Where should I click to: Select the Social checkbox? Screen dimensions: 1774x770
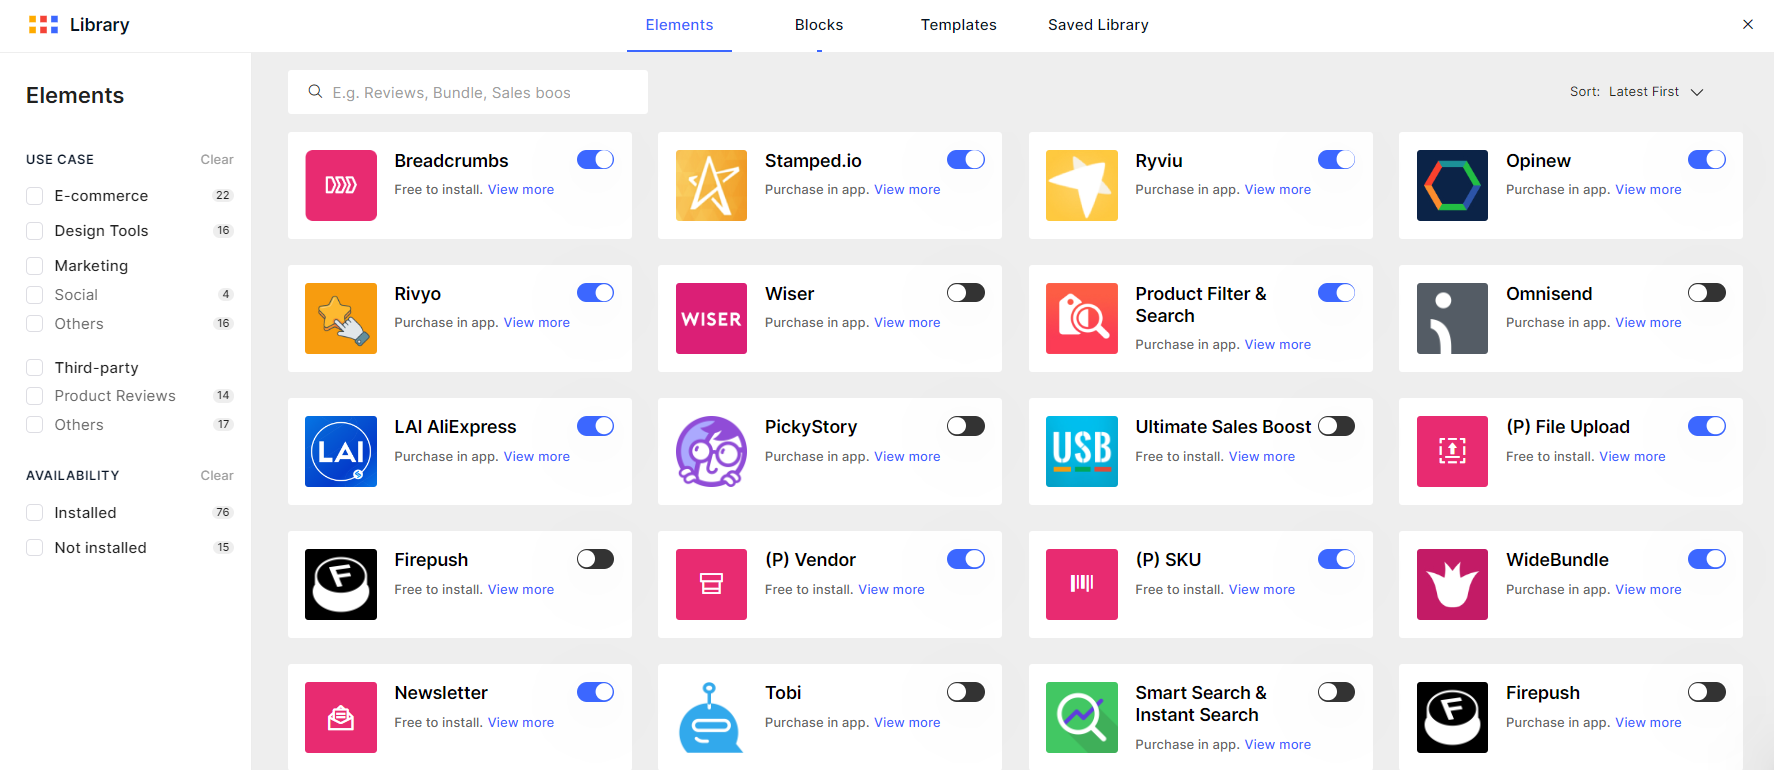[x=35, y=295]
